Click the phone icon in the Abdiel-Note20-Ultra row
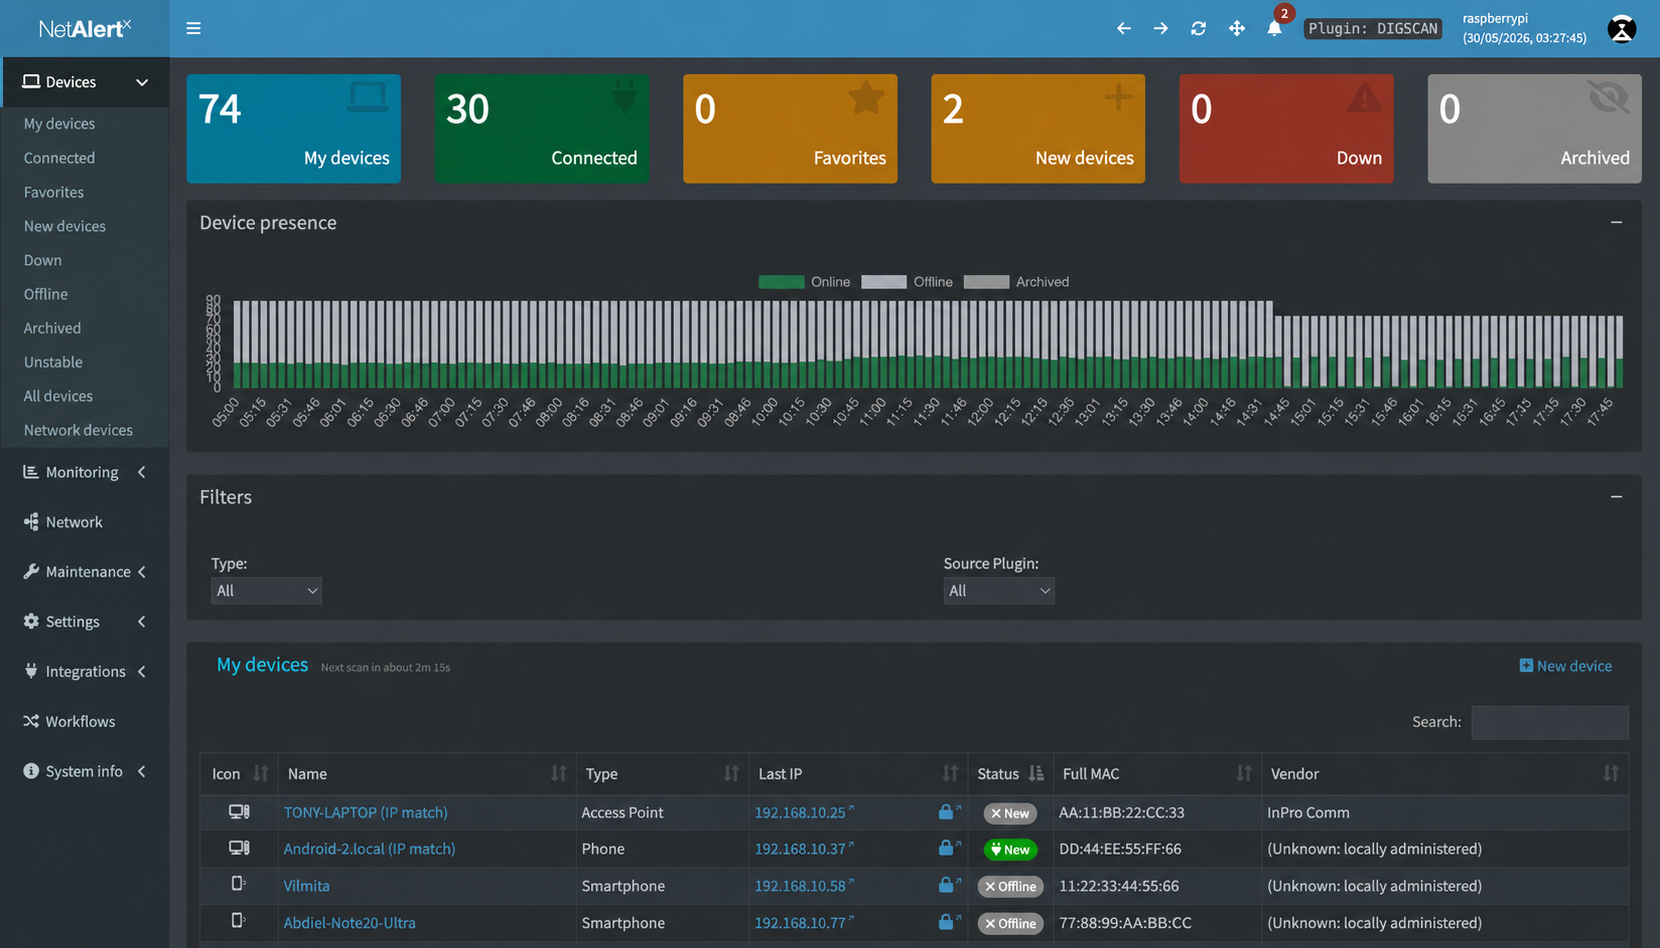Screen dimensions: 1660x948 point(238,920)
